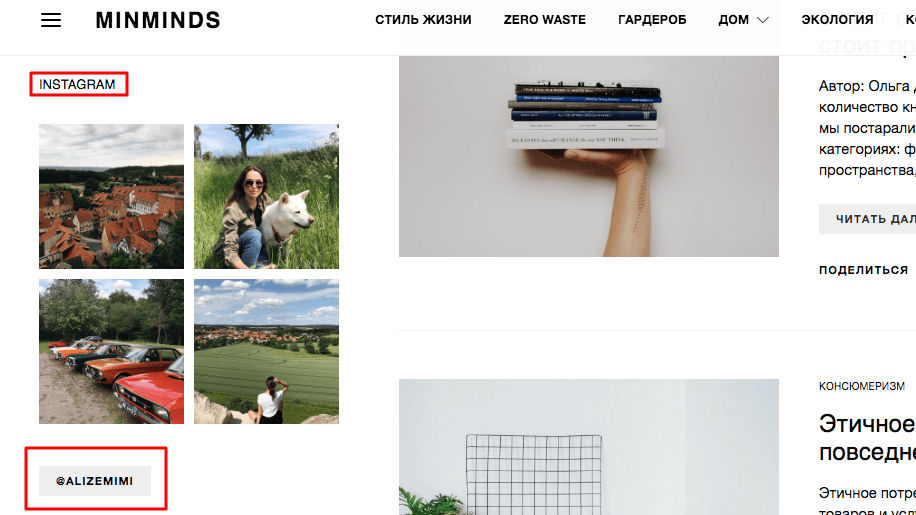
Task: Click the @ALIZEMIMI button
Action: [95, 481]
